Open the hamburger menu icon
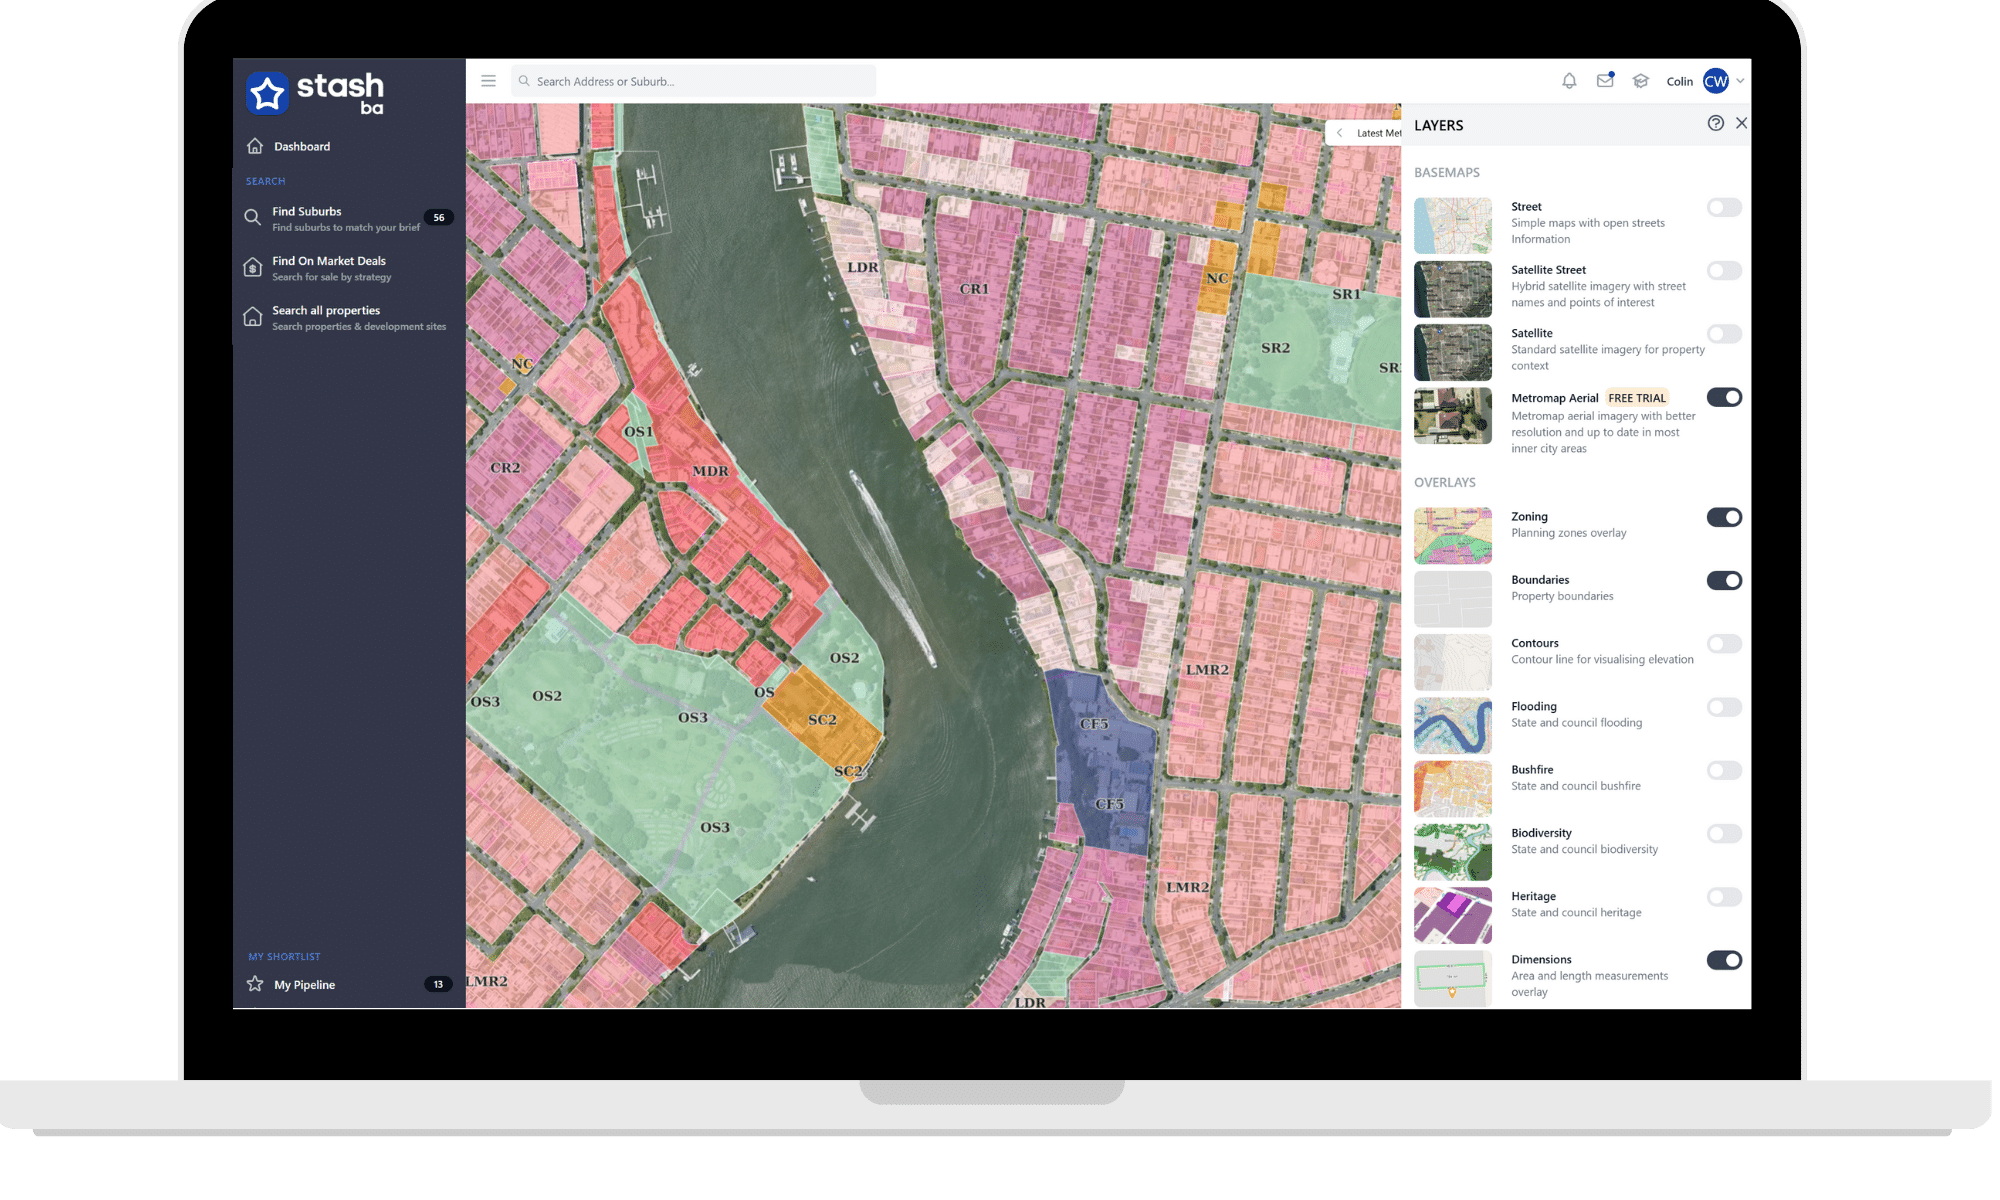The image size is (2000, 1200). pyautogui.click(x=488, y=81)
